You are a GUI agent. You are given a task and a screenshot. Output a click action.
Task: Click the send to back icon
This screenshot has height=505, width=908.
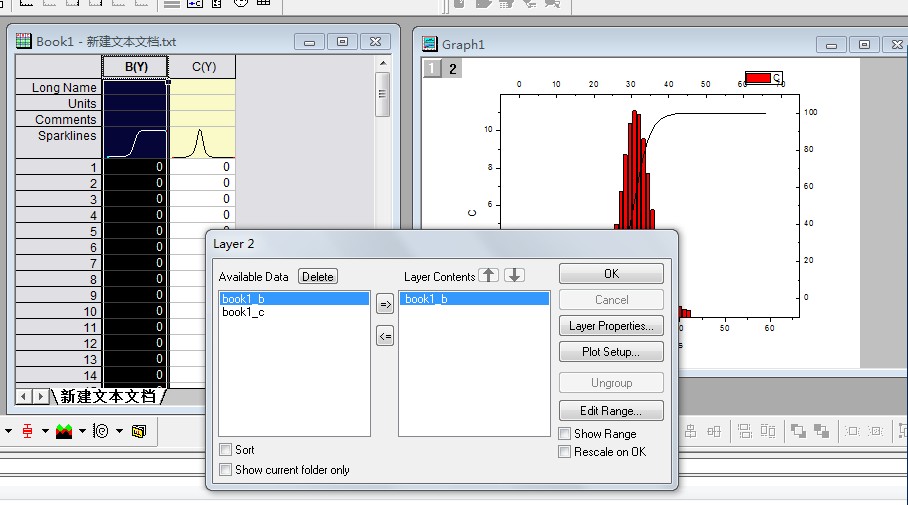(821, 431)
